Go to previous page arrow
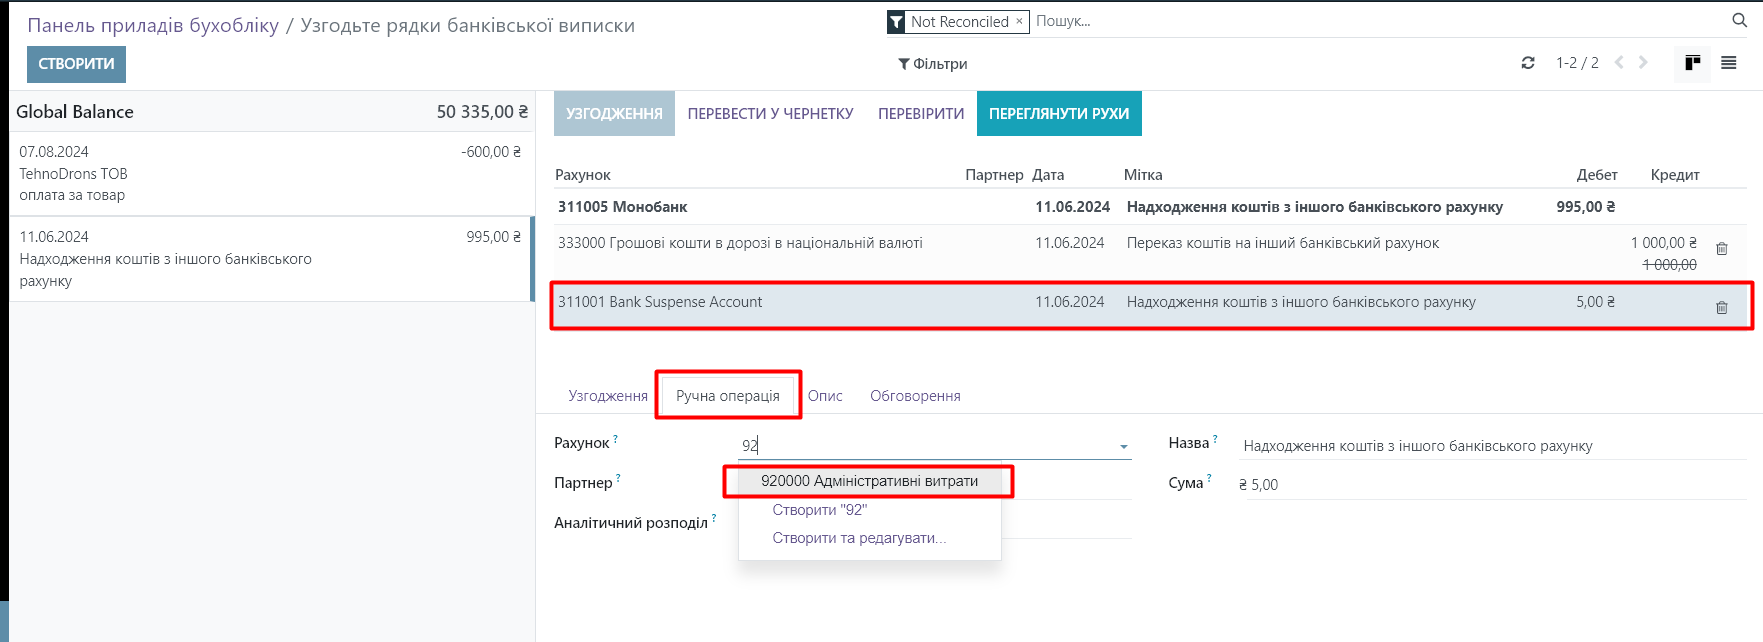 click(1619, 63)
